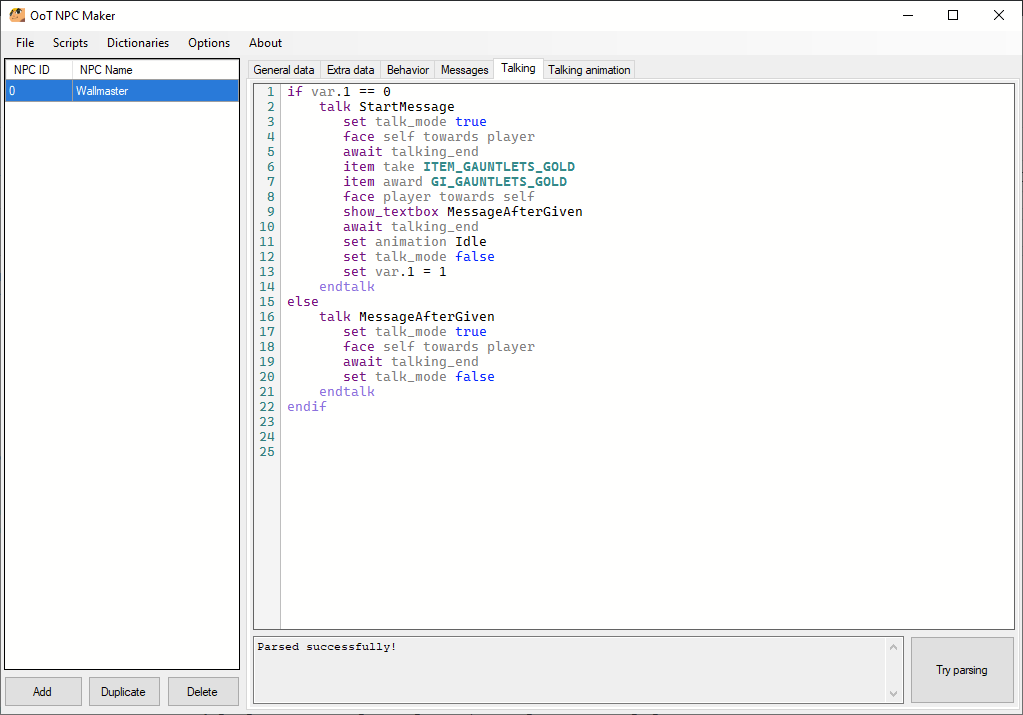Place the cursor on the endif line
Screen dimensions: 1023x715
tap(306, 406)
